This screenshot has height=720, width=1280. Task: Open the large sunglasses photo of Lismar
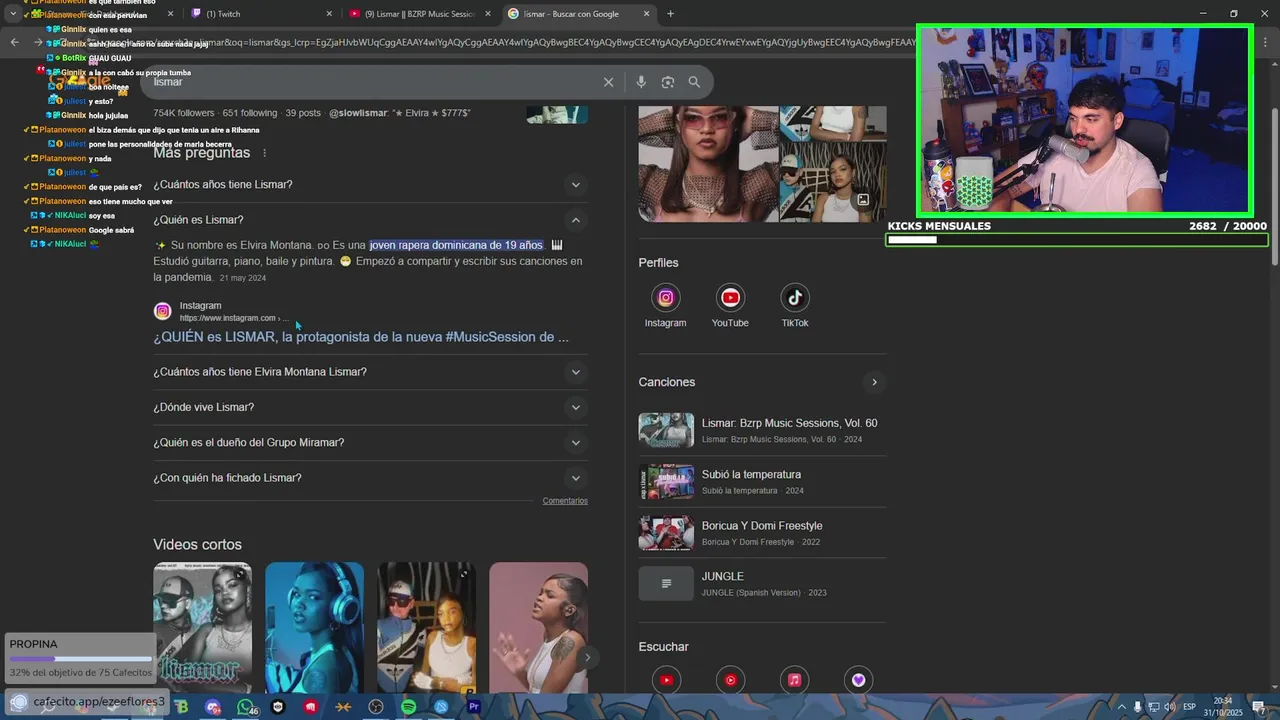pos(708,164)
